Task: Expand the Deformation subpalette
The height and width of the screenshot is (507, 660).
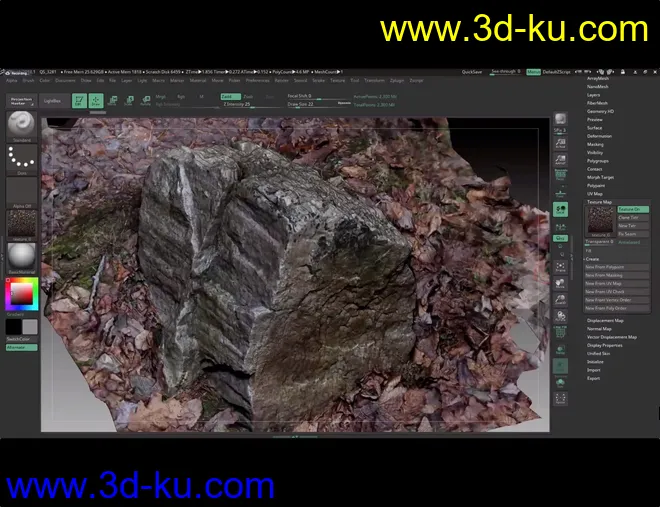Action: [599, 136]
